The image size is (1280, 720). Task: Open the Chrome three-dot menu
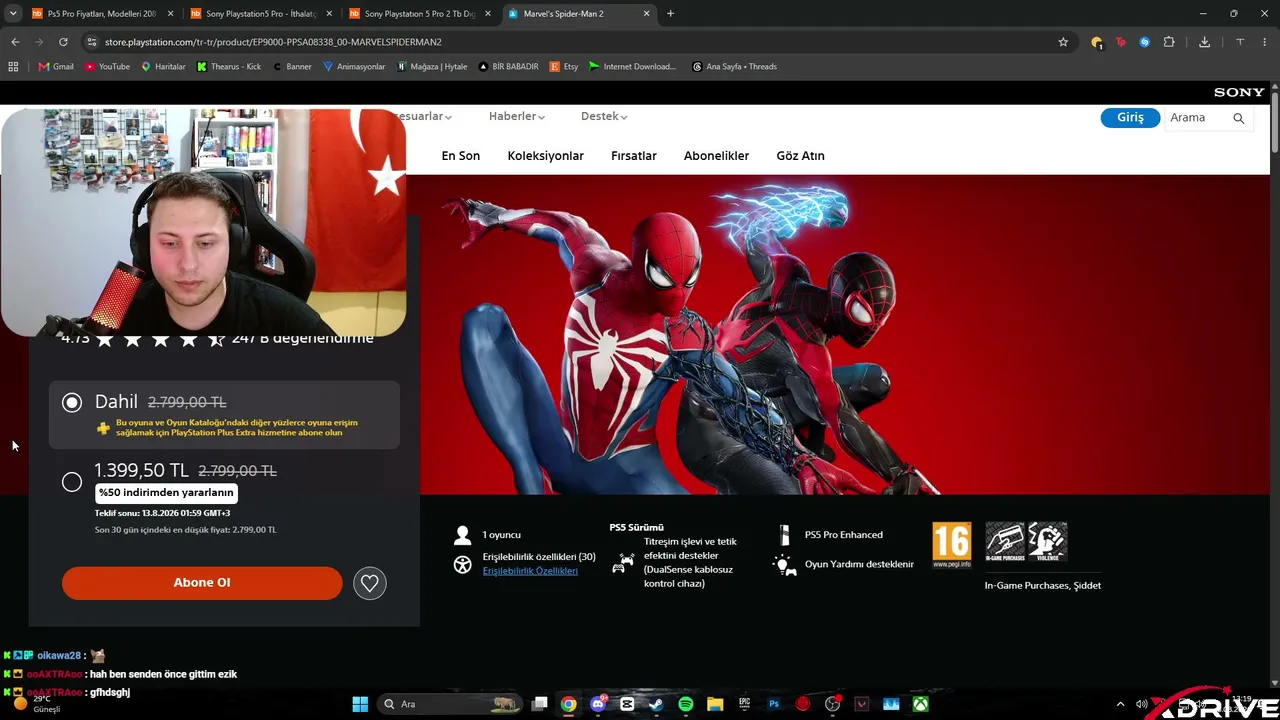click(1265, 42)
